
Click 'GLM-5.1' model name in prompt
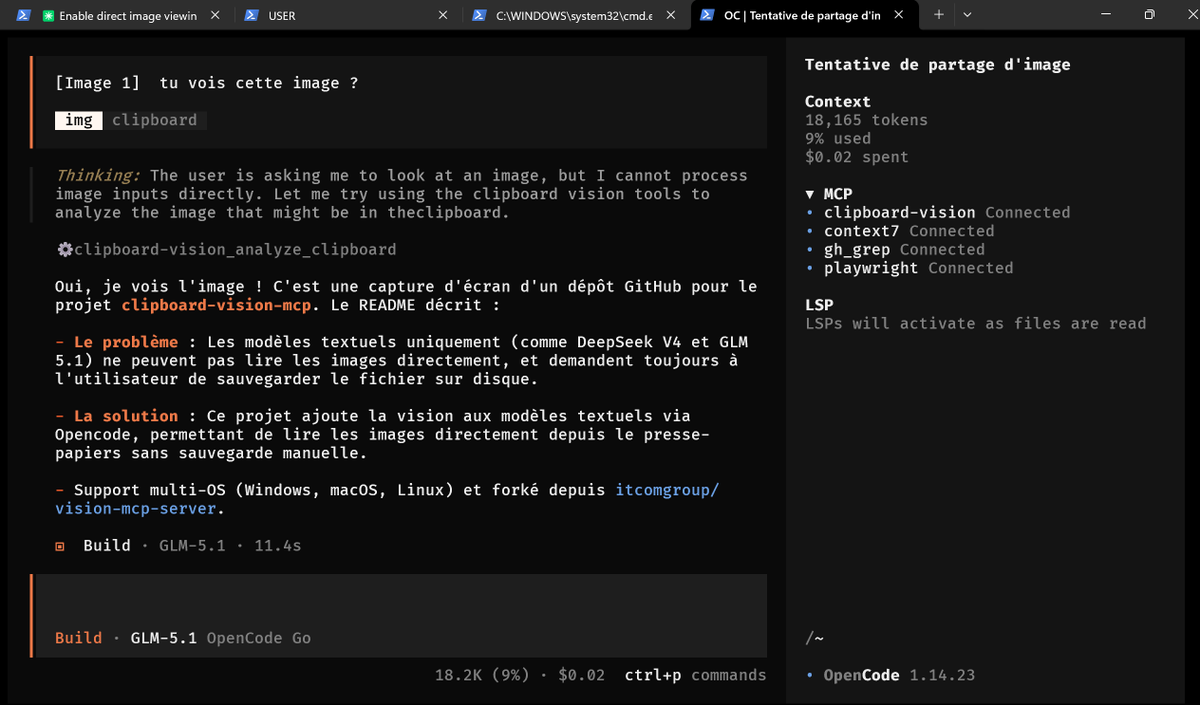tap(163, 638)
